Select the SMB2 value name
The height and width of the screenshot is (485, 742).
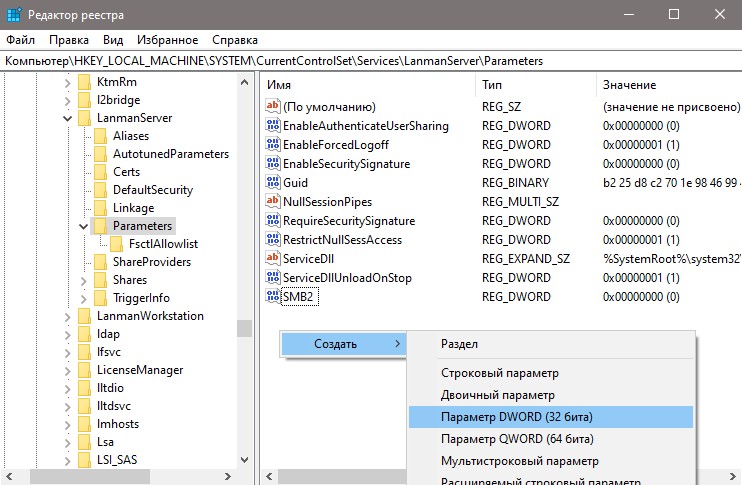tap(300, 297)
